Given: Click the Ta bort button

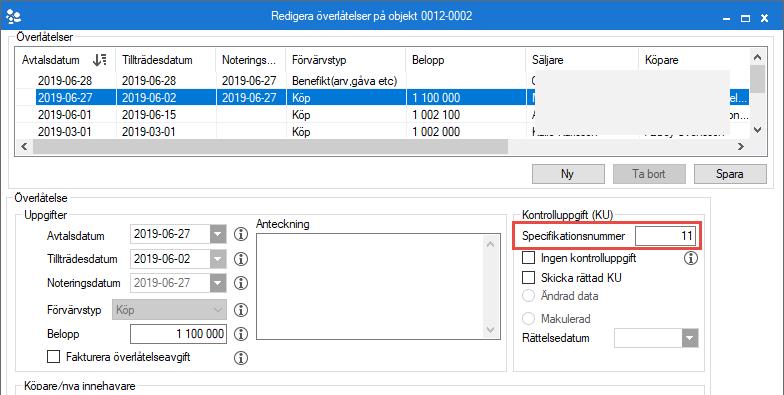Looking at the screenshot, I should [x=649, y=174].
